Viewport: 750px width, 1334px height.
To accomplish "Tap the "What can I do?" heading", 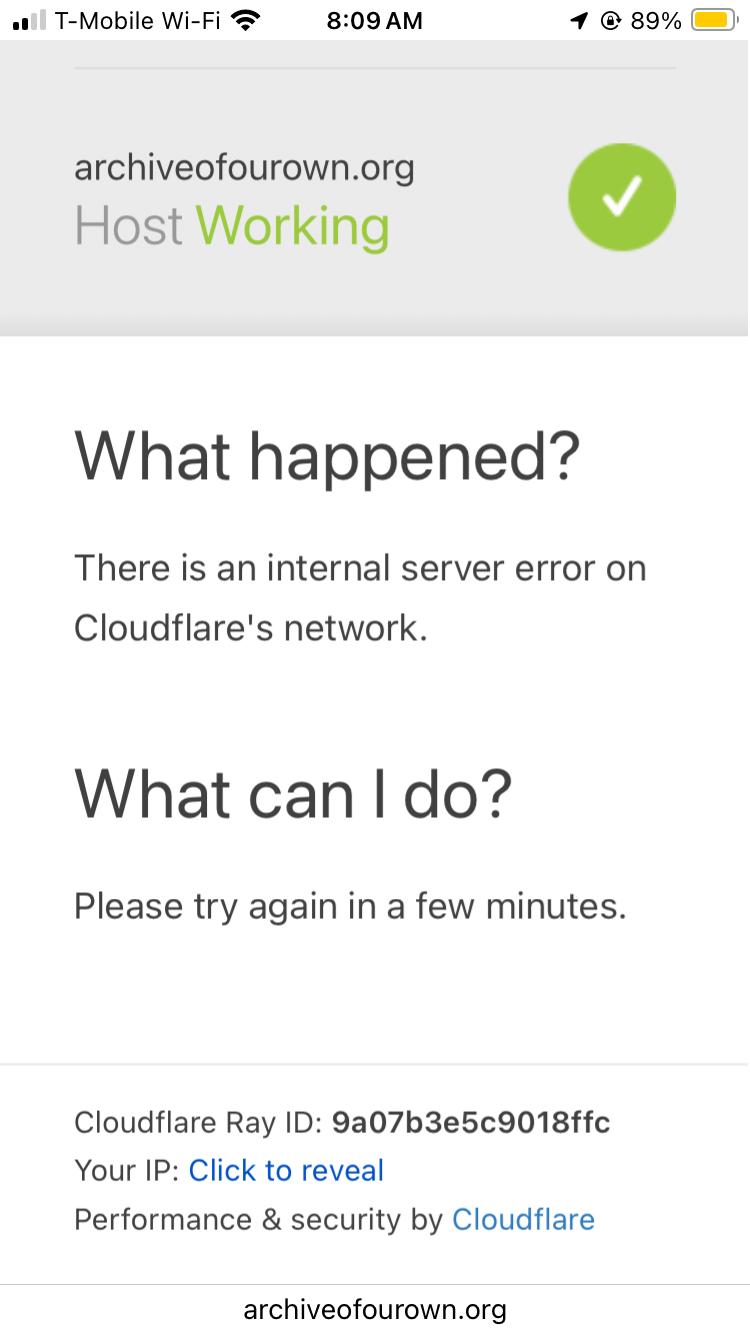I will 293,794.
